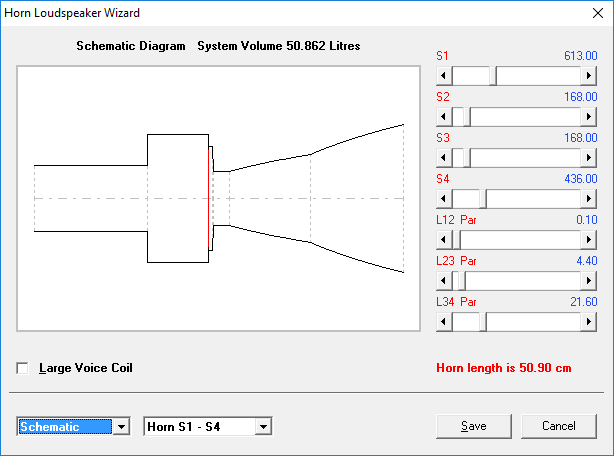Click the S1 value 613.00
Image resolution: width=614 pixels, height=456 pixels.
click(x=581, y=56)
